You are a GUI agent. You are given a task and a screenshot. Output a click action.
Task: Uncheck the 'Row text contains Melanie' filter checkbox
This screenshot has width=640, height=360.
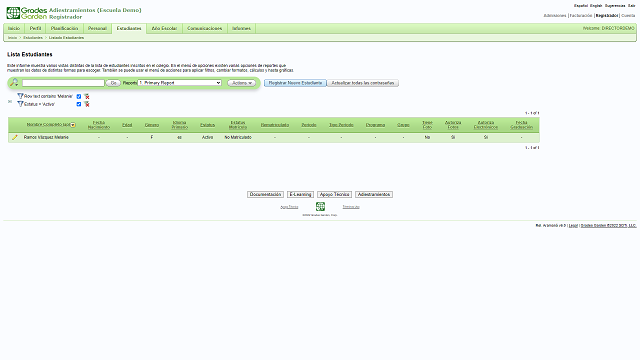[79, 97]
